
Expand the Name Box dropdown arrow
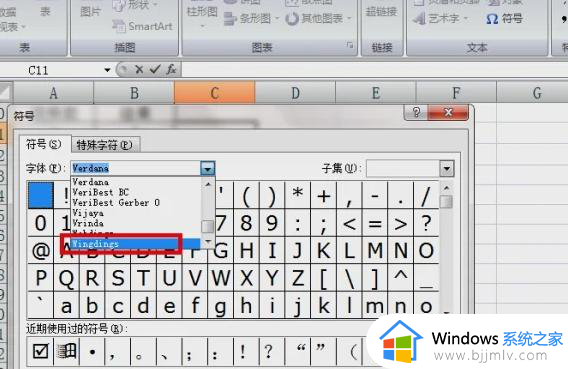pyautogui.click(x=107, y=70)
